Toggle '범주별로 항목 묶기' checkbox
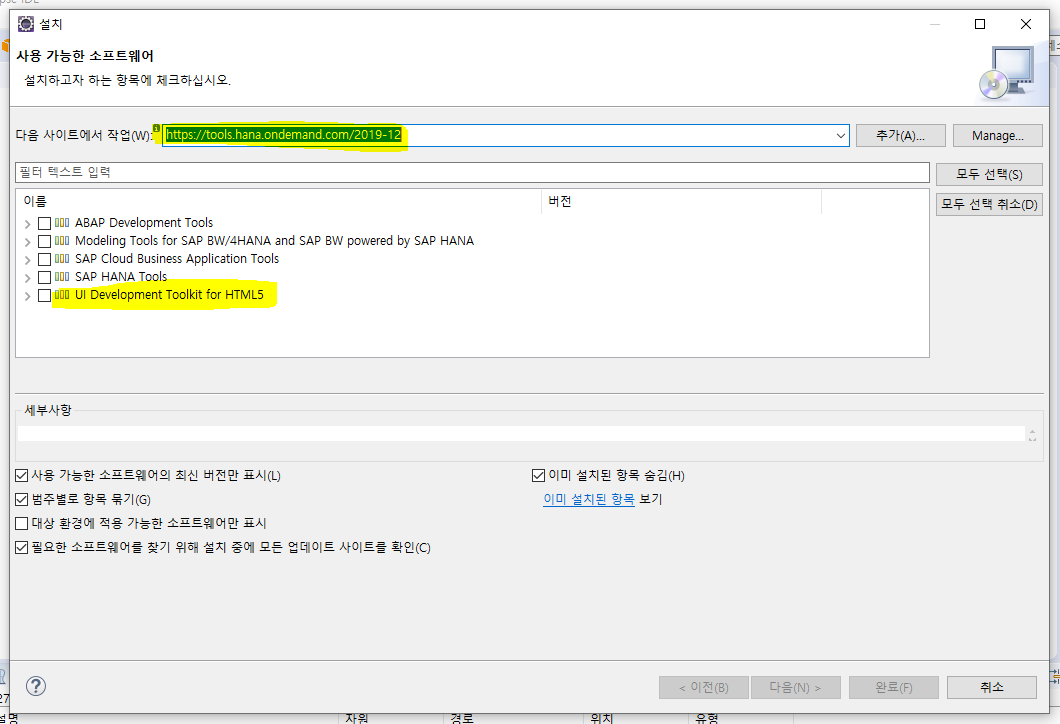 (22, 500)
